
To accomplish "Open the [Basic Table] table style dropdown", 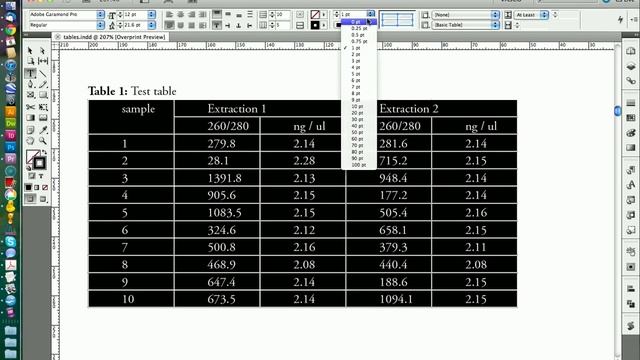I will 495,25.
